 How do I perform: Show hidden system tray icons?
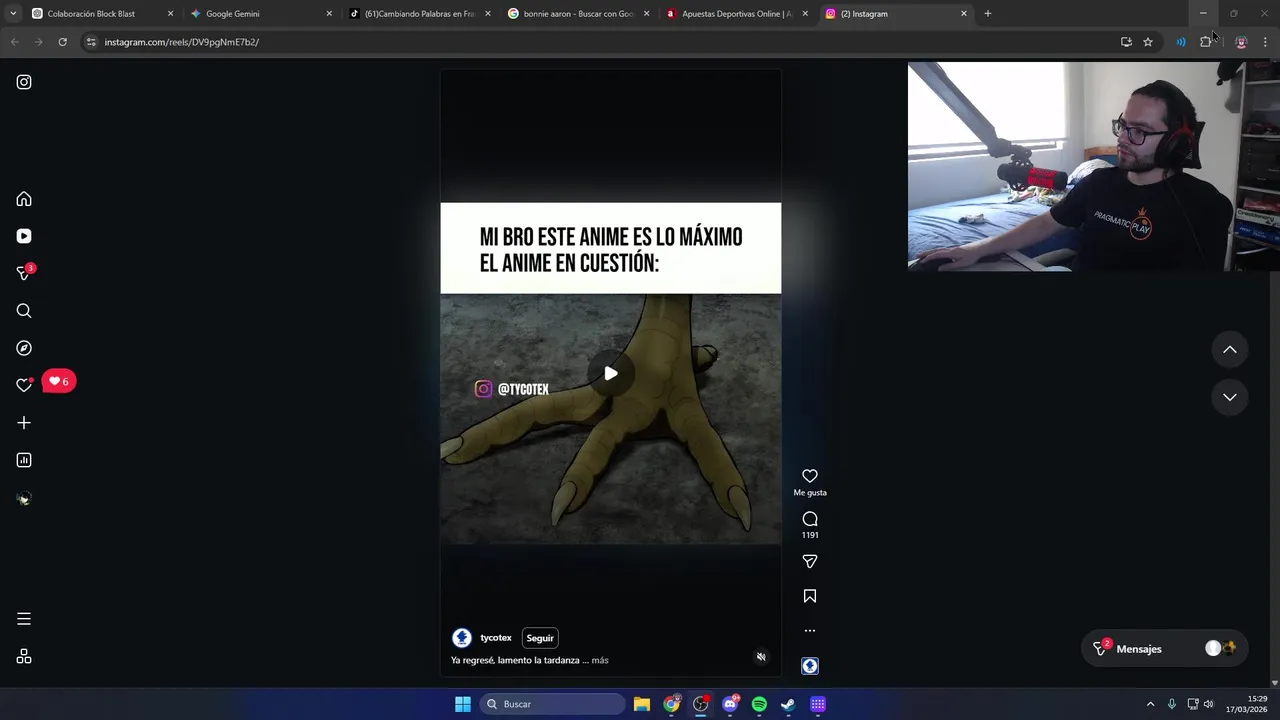(1150, 704)
